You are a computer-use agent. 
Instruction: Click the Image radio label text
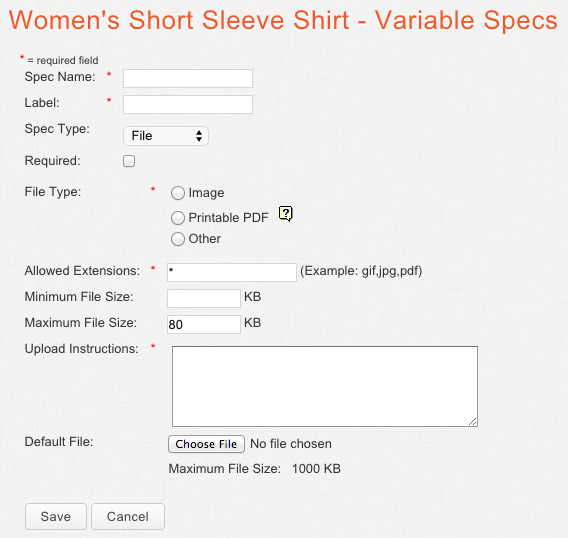(206, 193)
